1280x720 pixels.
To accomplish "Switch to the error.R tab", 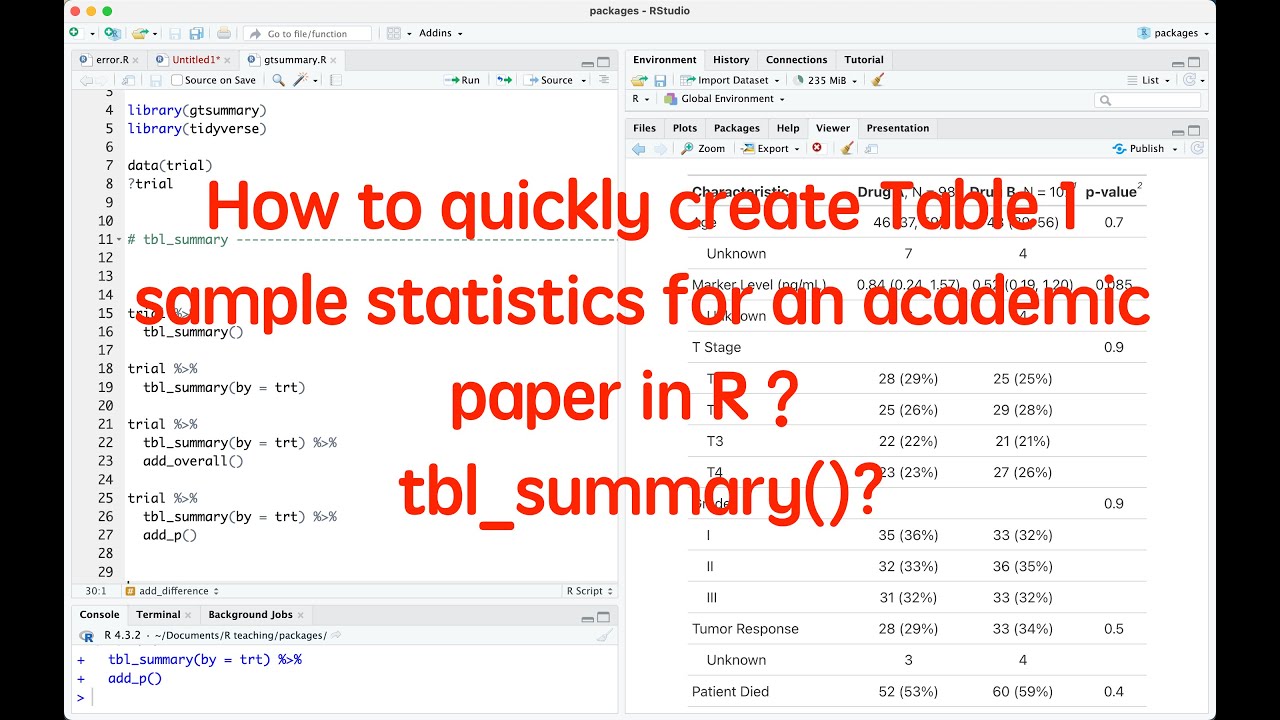I will 111,60.
